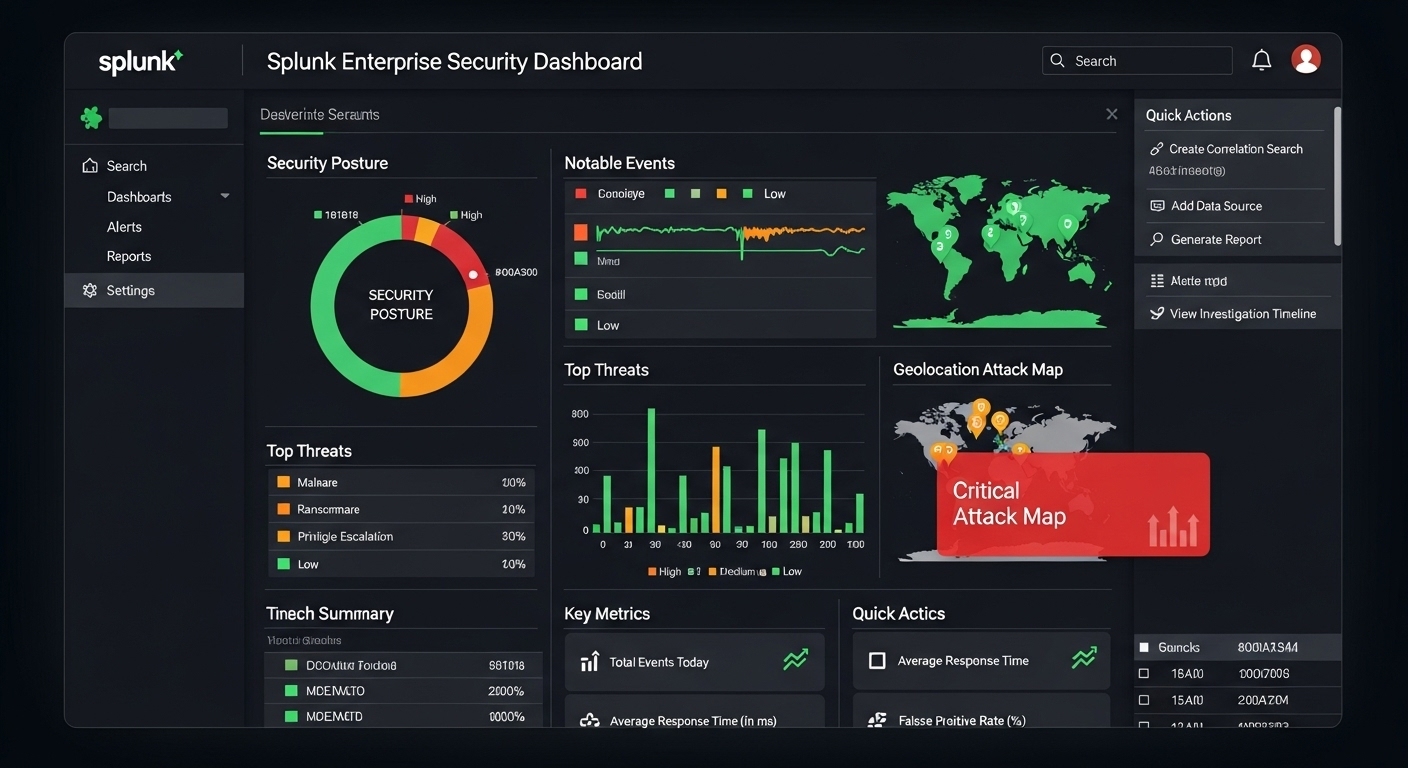
Task: Click the Total Events Today chart icon
Action: [x=589, y=662]
